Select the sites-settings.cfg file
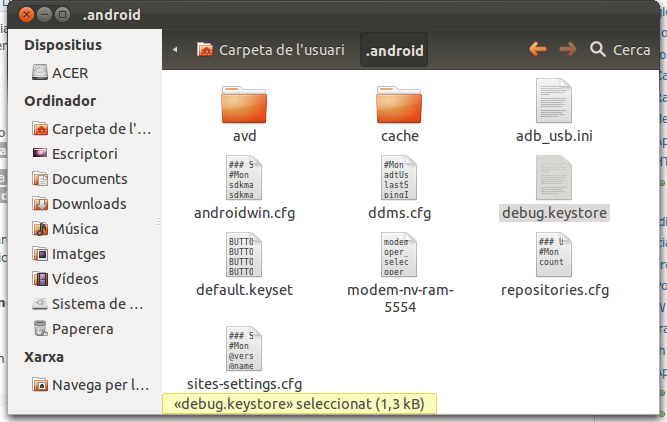Viewport: 667px width, 422px height. tap(244, 350)
